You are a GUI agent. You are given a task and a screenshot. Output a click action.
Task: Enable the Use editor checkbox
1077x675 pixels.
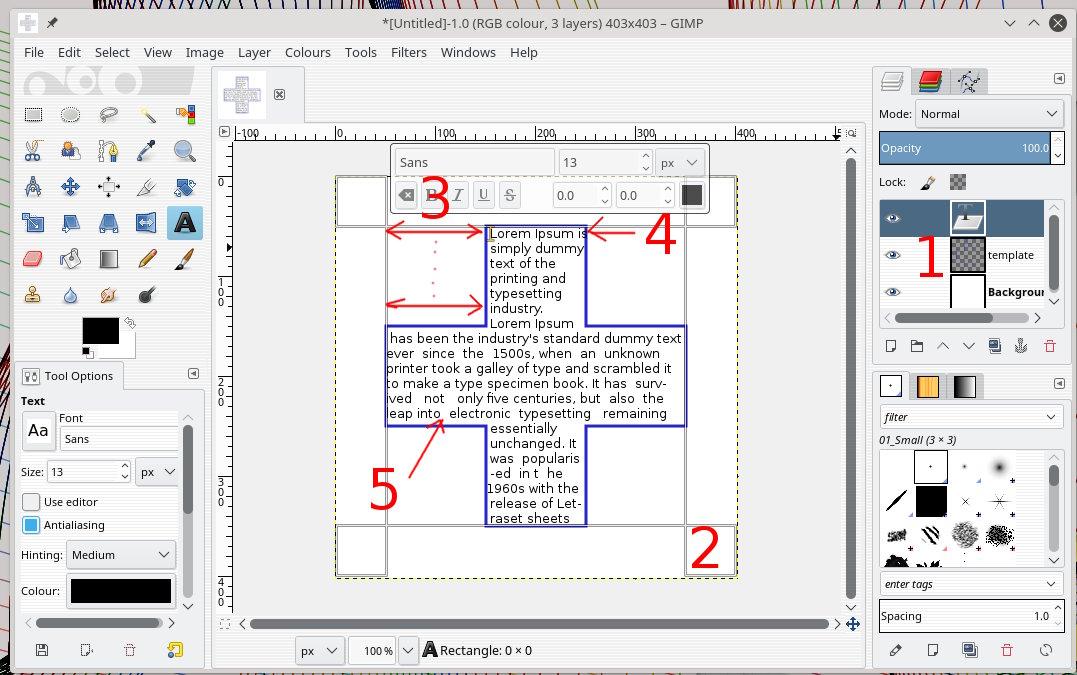click(31, 502)
